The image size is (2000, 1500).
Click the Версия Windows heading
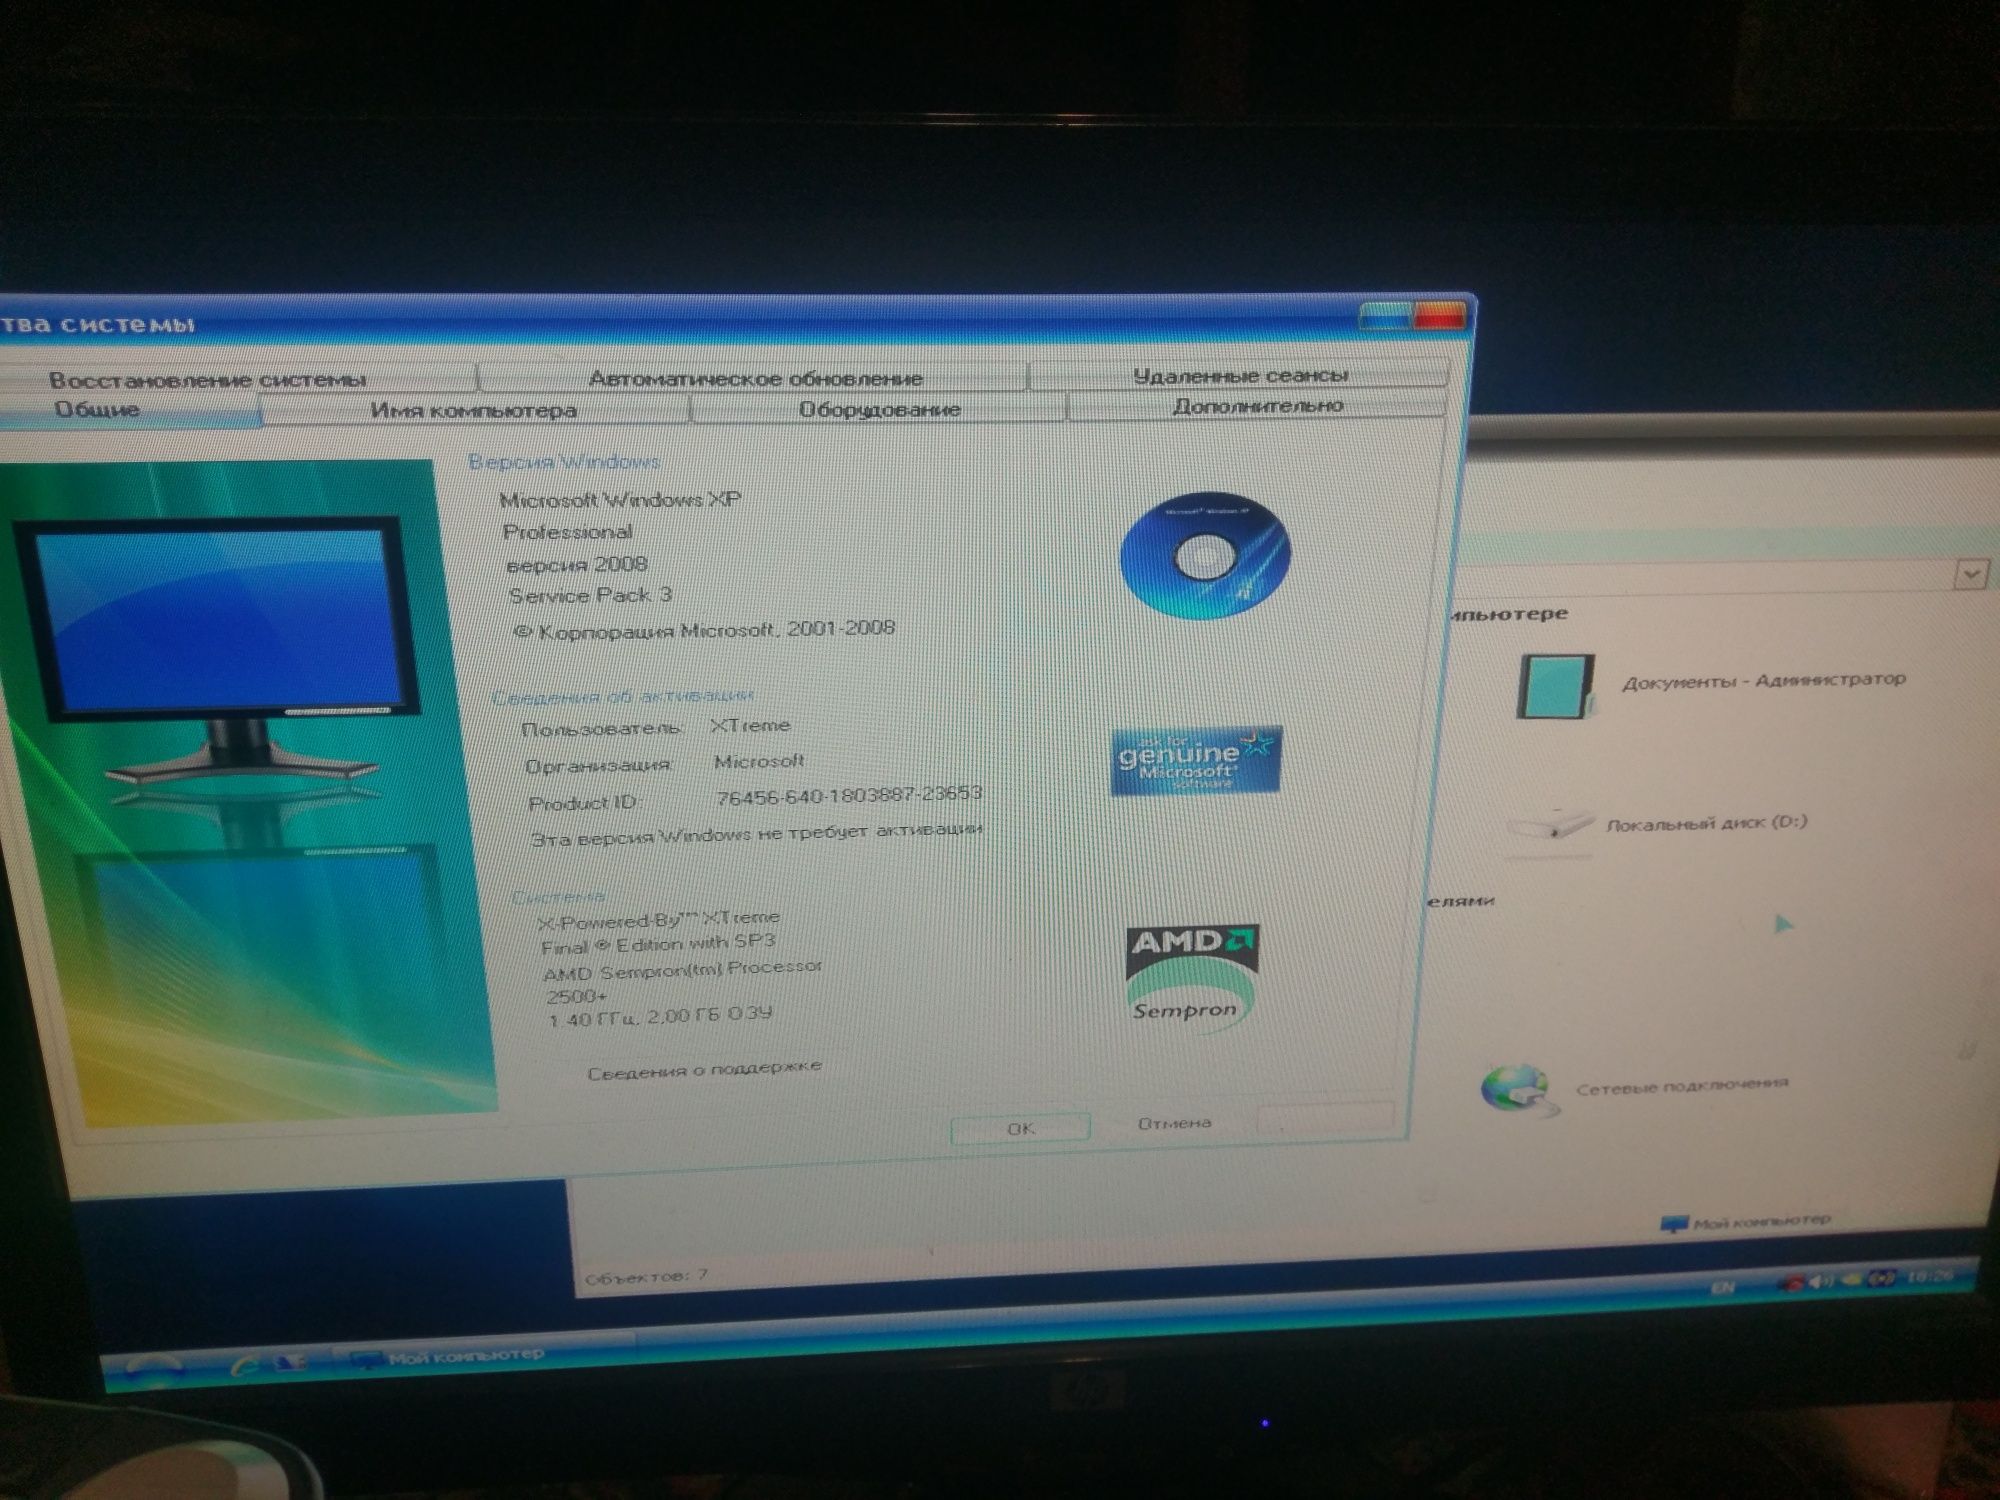pos(564,461)
